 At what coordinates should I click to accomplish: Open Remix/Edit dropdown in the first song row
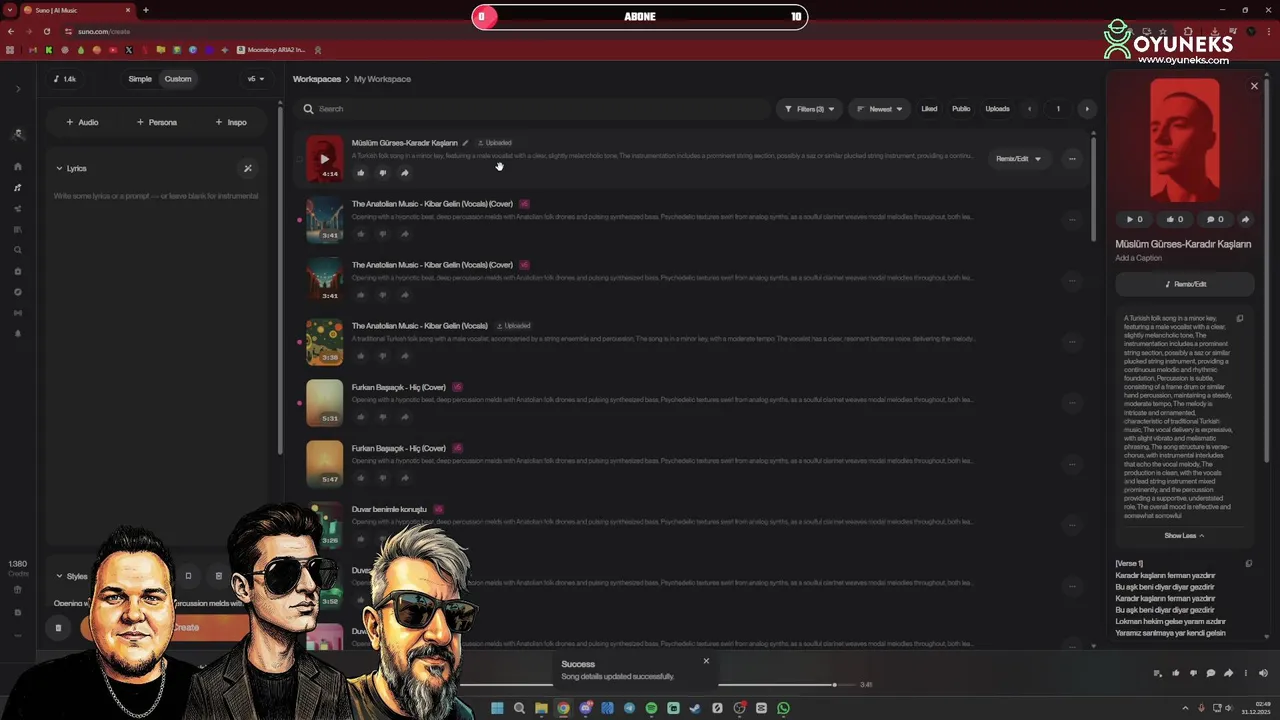[x=1018, y=159]
